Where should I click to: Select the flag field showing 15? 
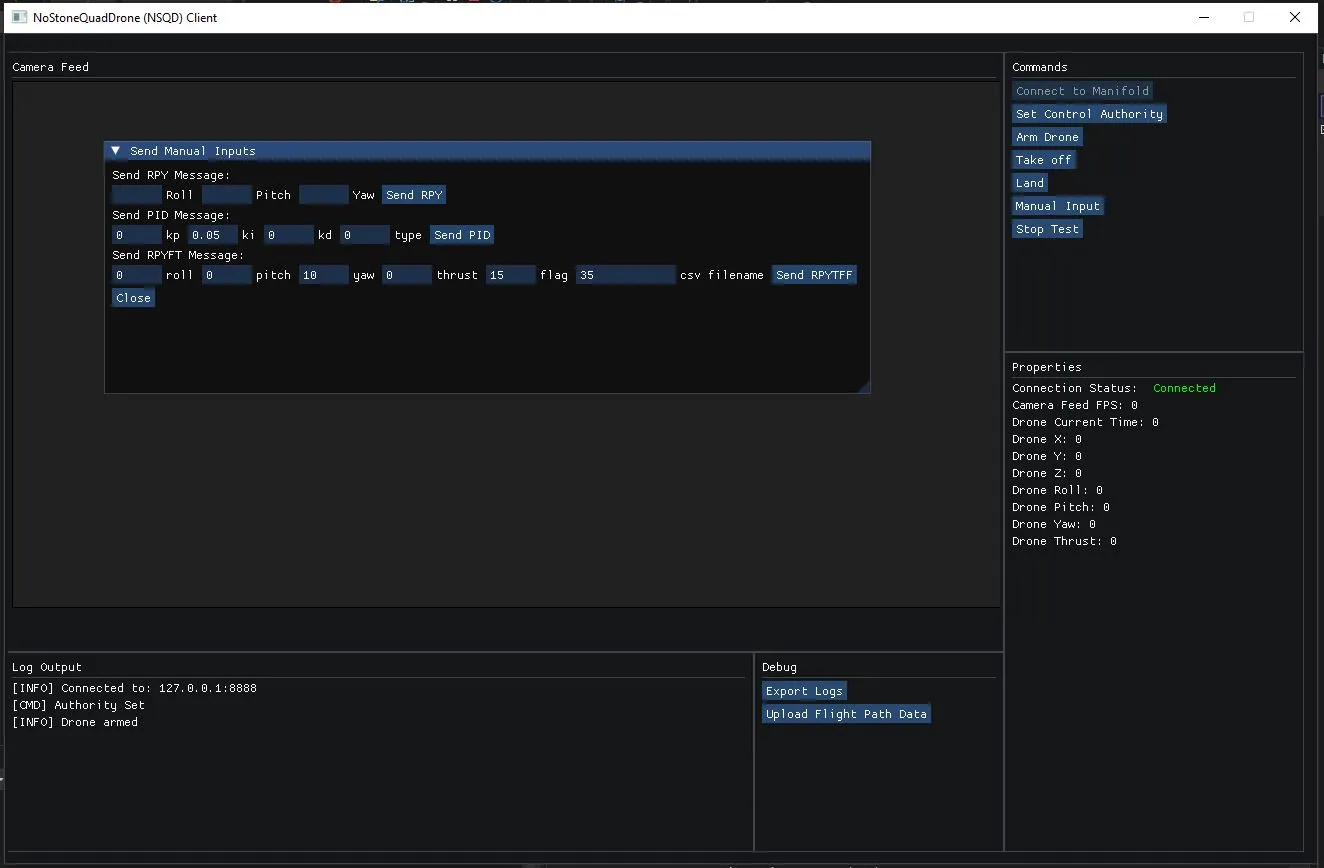511,275
